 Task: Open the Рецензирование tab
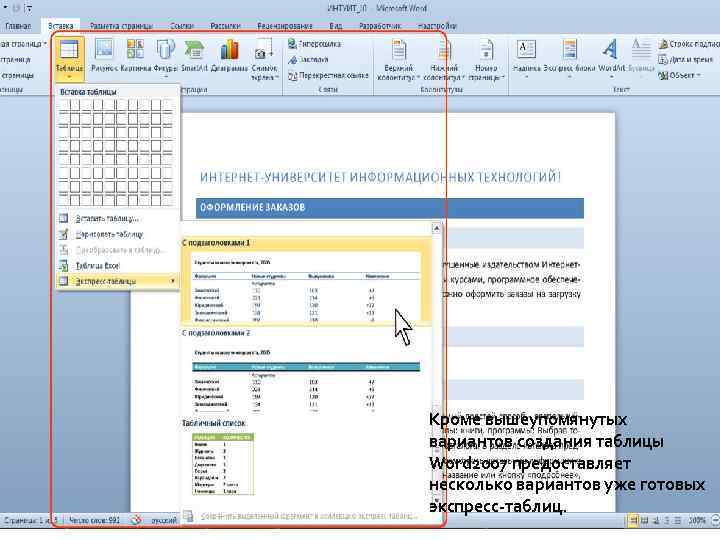285,26
